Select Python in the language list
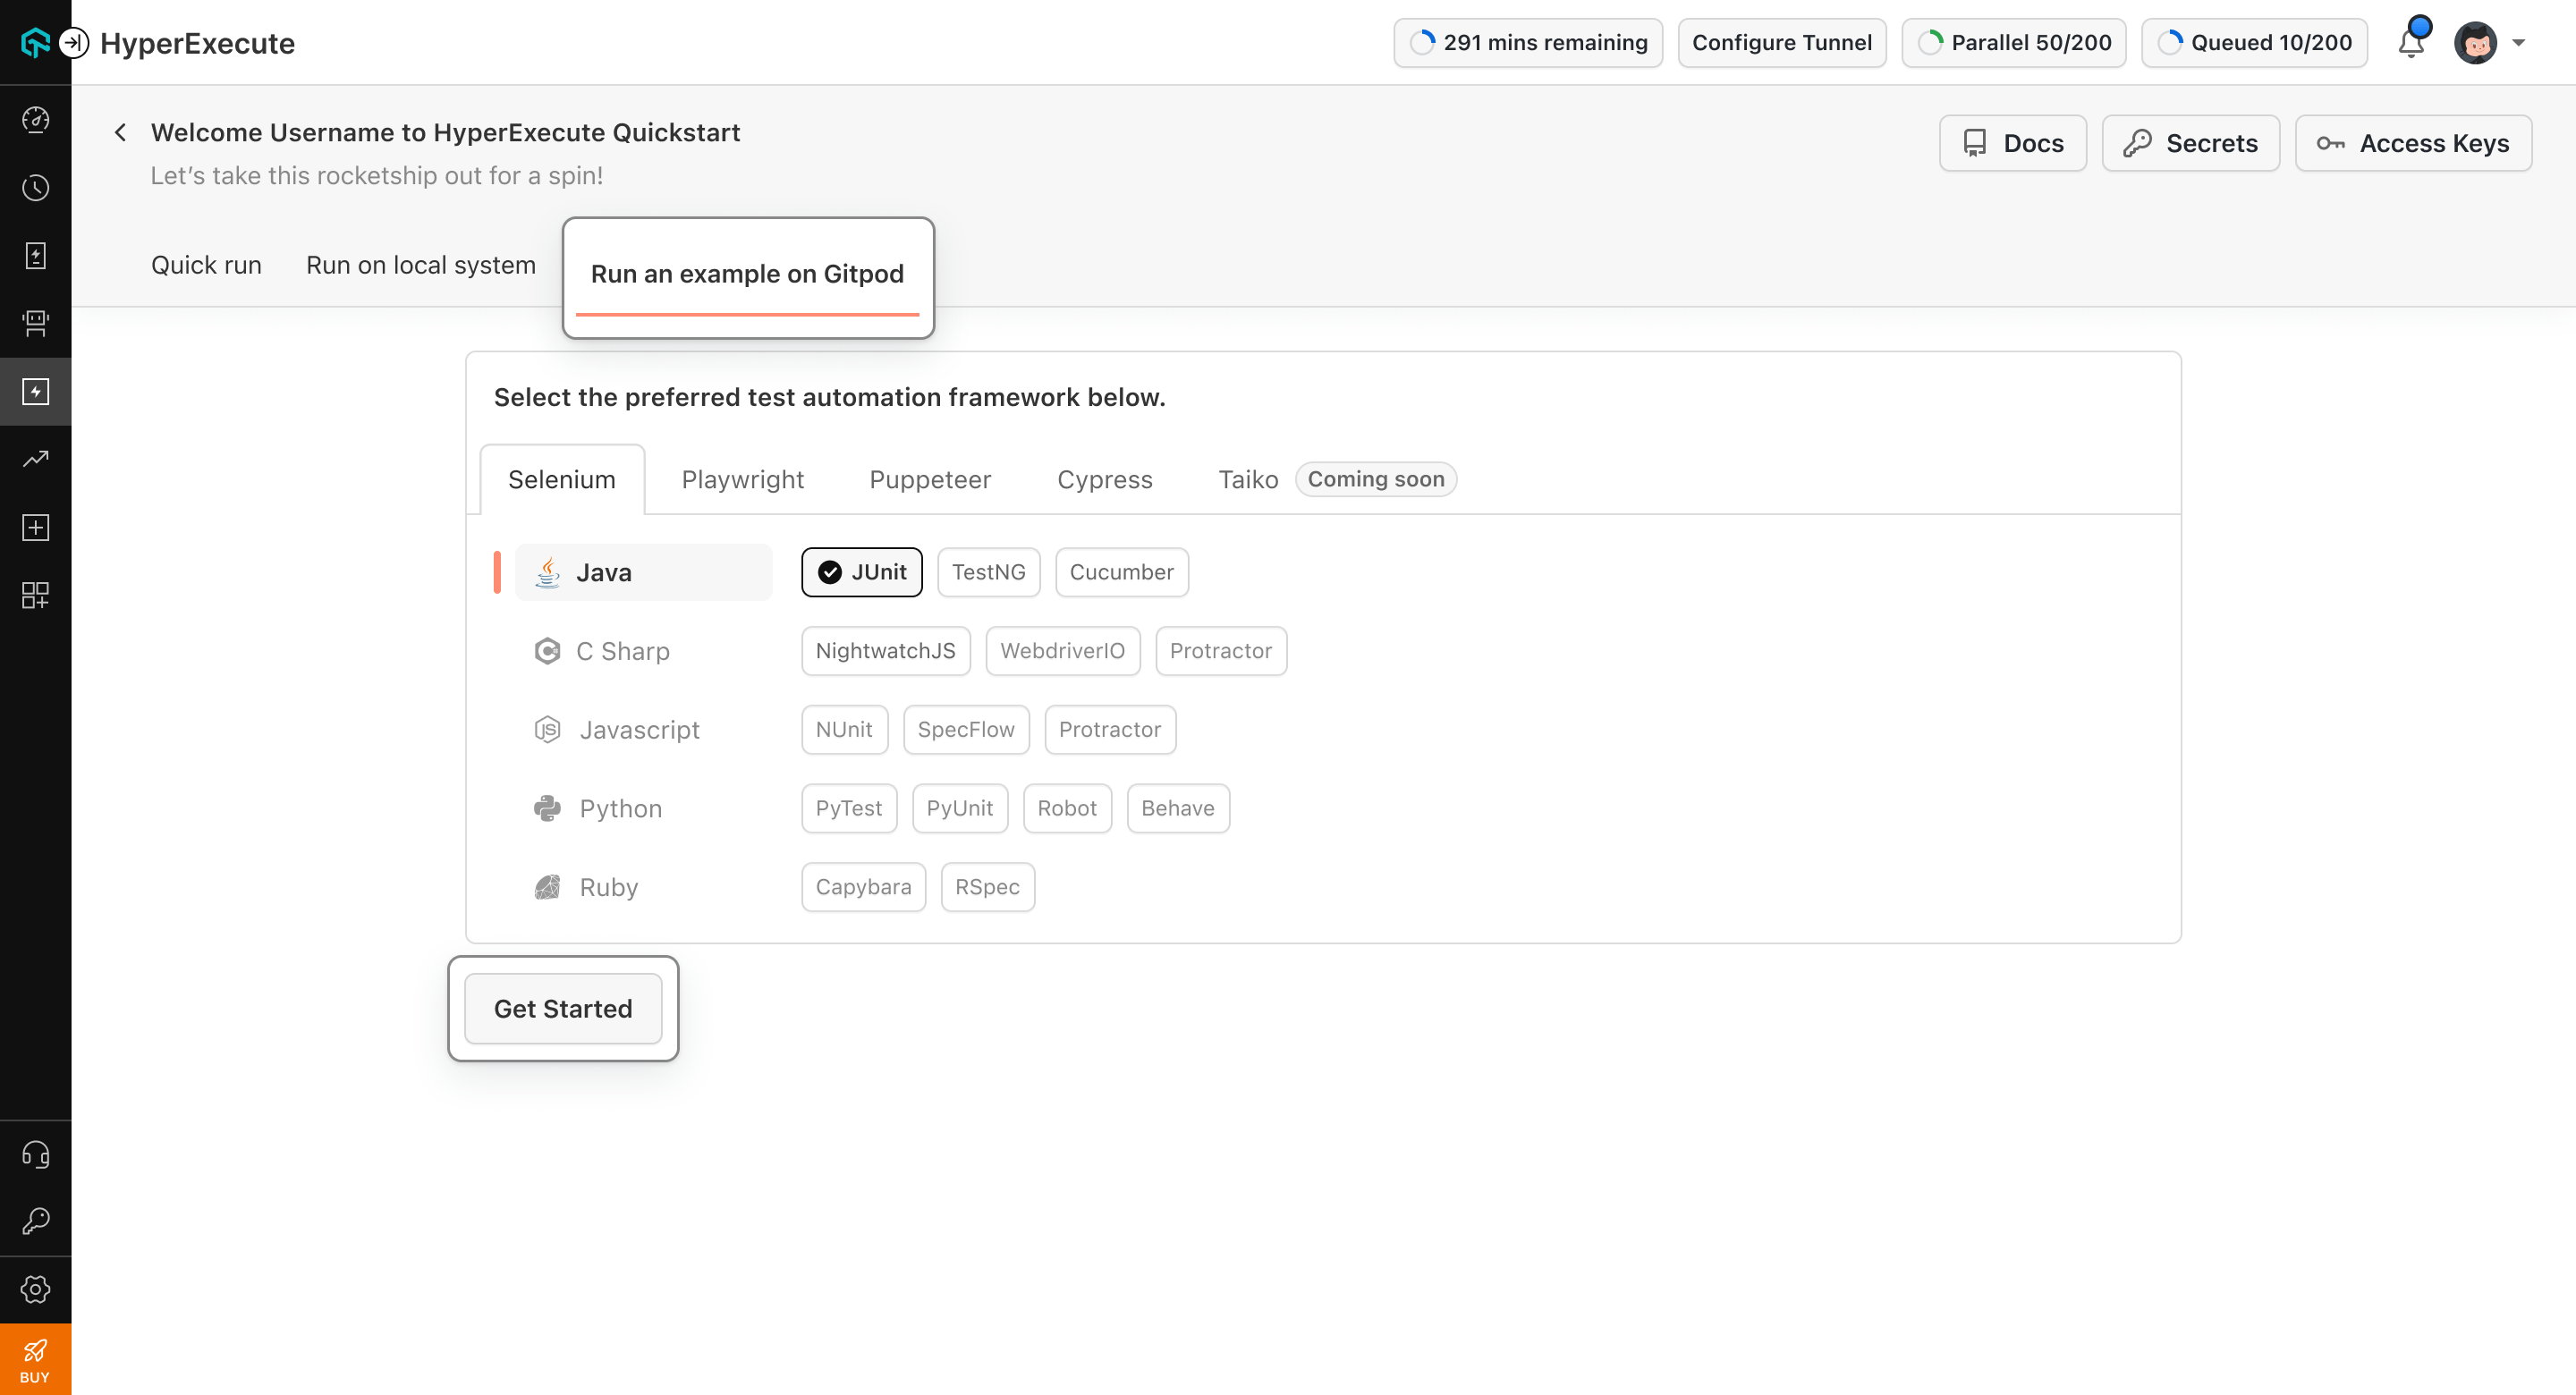 click(x=620, y=808)
